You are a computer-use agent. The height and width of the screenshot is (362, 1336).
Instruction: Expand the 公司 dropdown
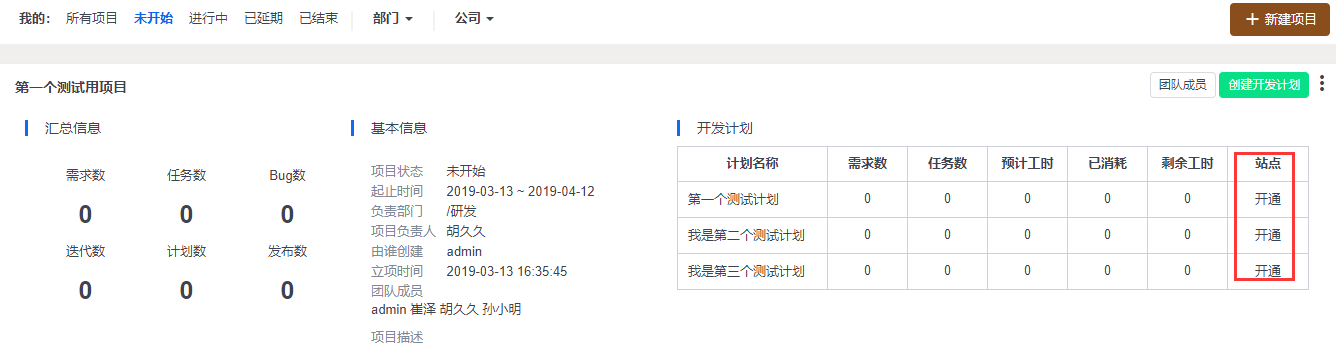tap(474, 19)
